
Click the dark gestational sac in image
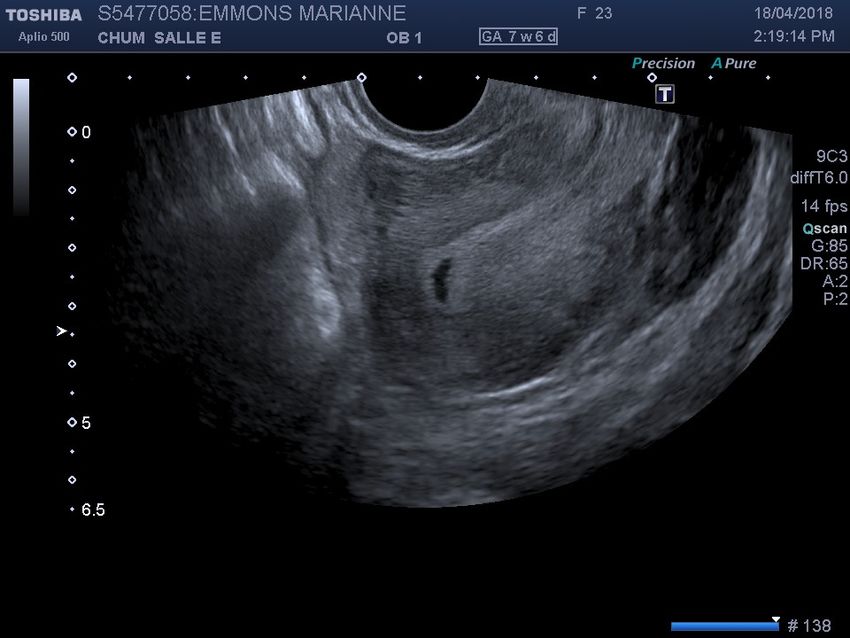click(x=439, y=279)
